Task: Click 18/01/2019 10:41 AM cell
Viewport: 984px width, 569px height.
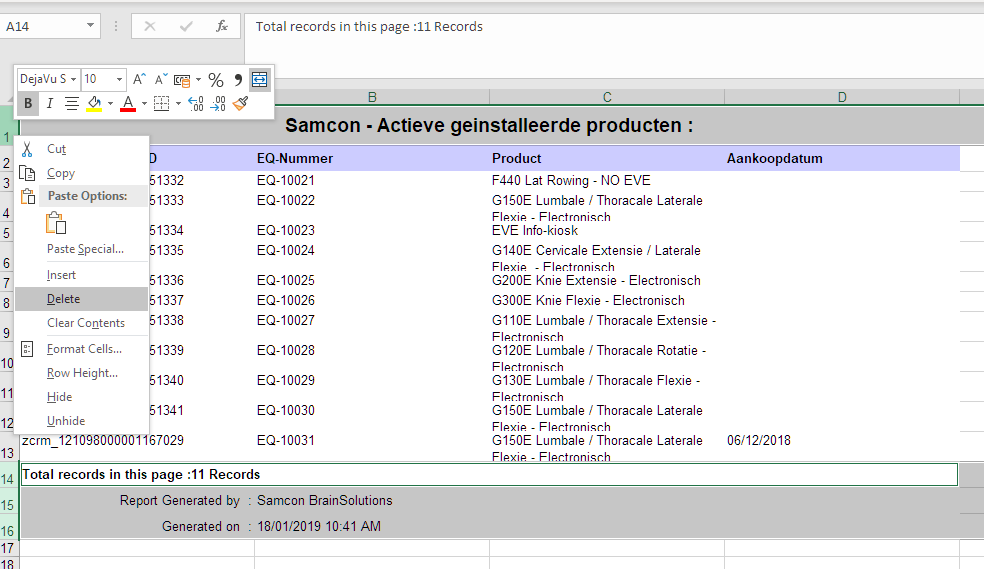Action: 319,526
